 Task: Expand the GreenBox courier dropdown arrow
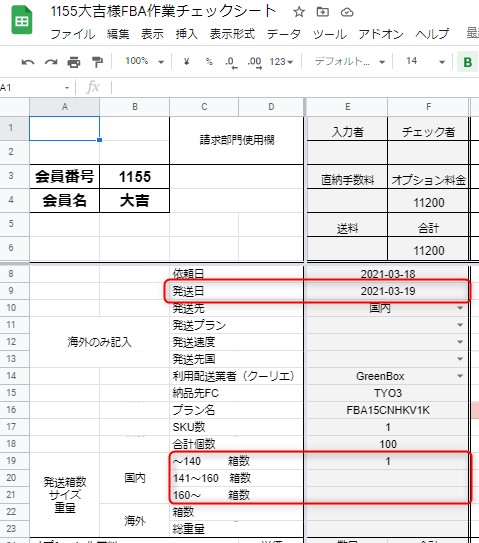pos(460,376)
